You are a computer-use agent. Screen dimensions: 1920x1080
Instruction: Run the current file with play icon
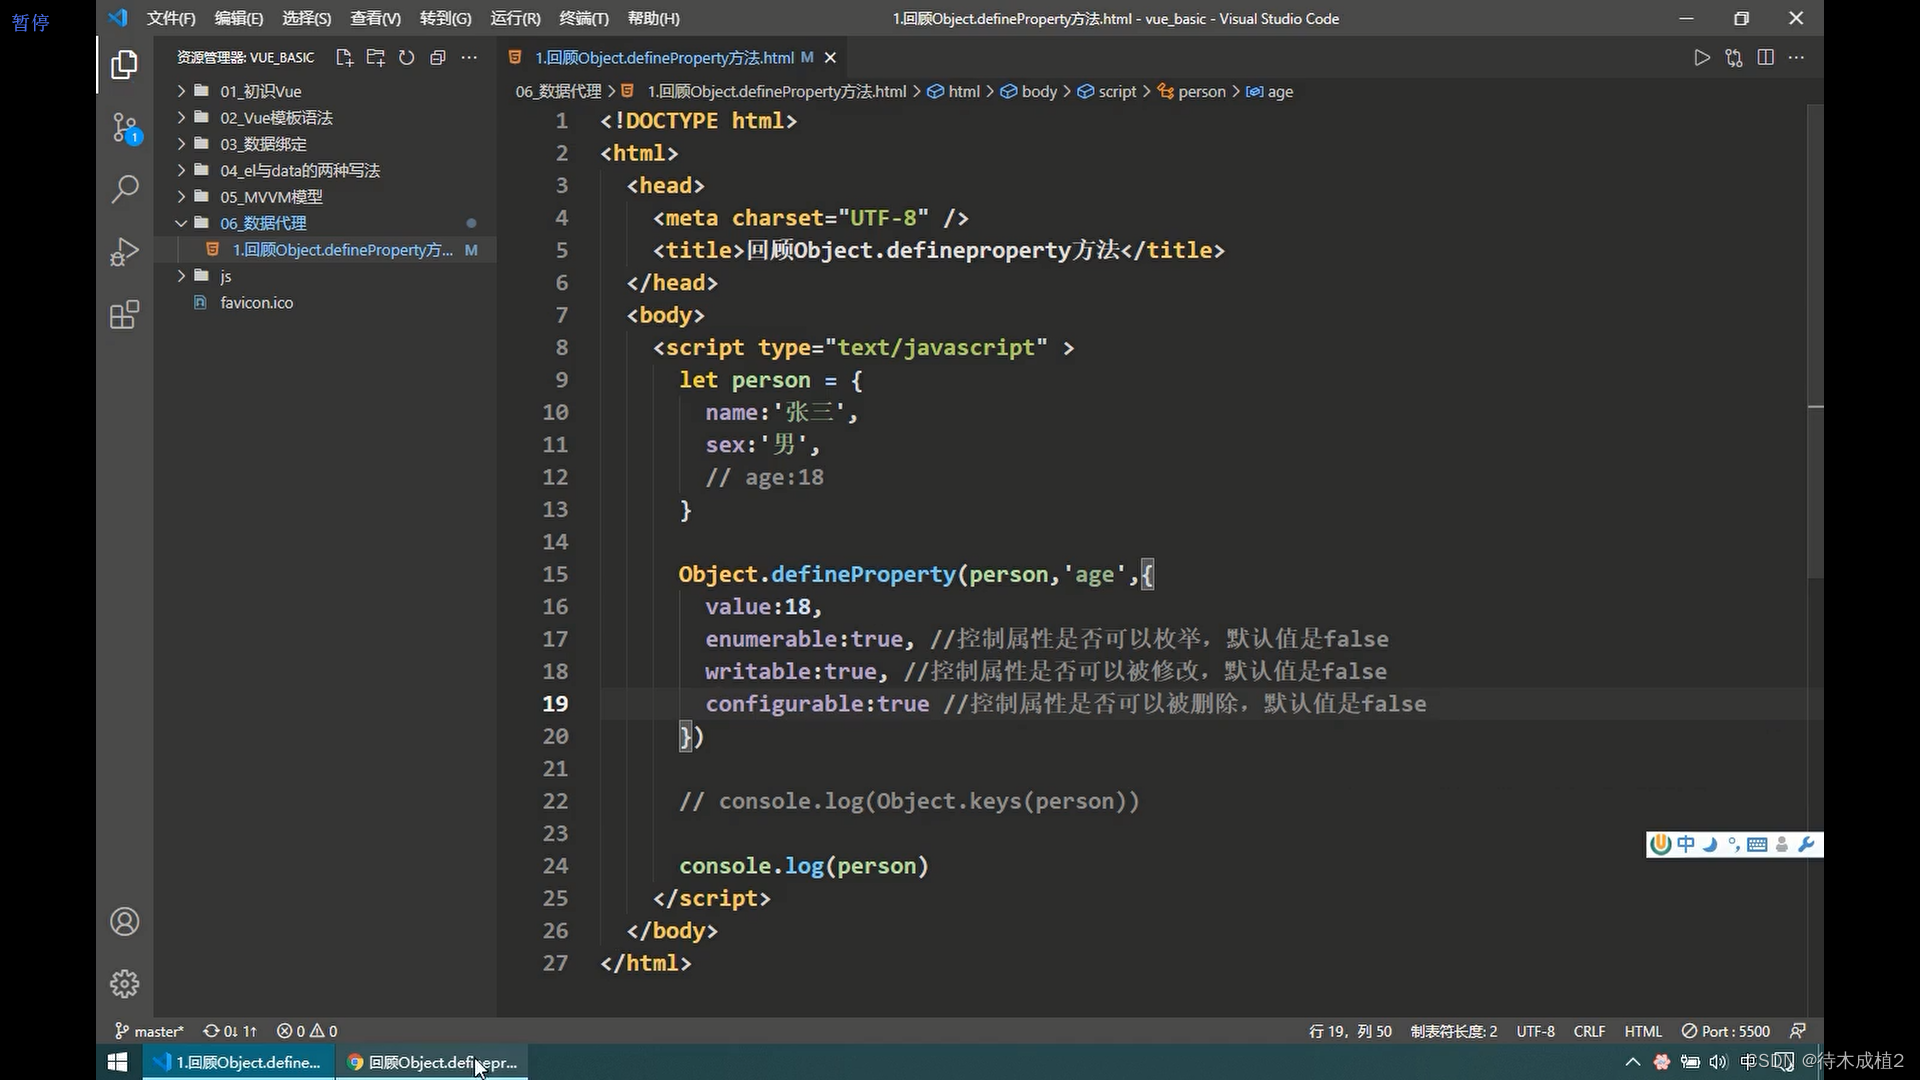coord(1702,58)
